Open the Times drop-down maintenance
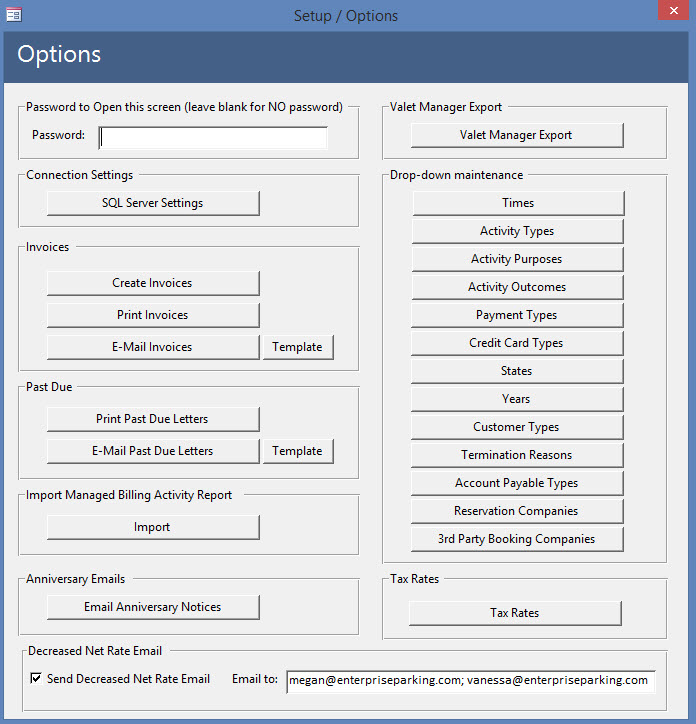This screenshot has width=696, height=724. 518,203
